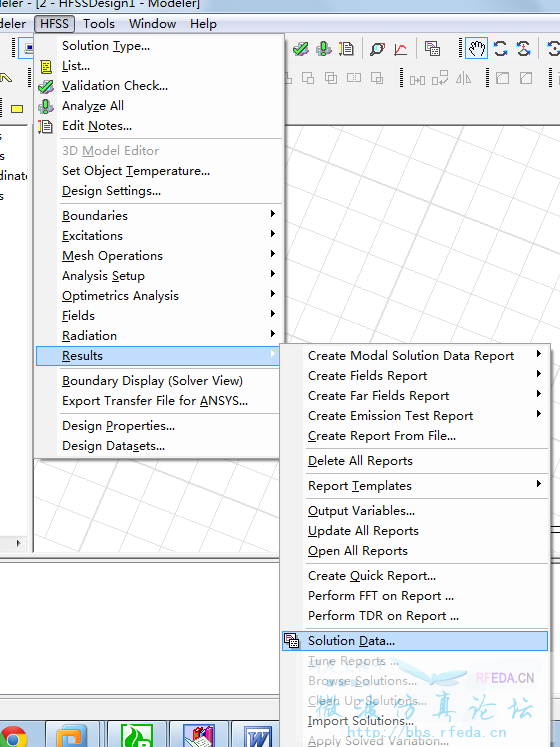
Task: Select Perform TDR on Report
Action: (x=415, y=616)
